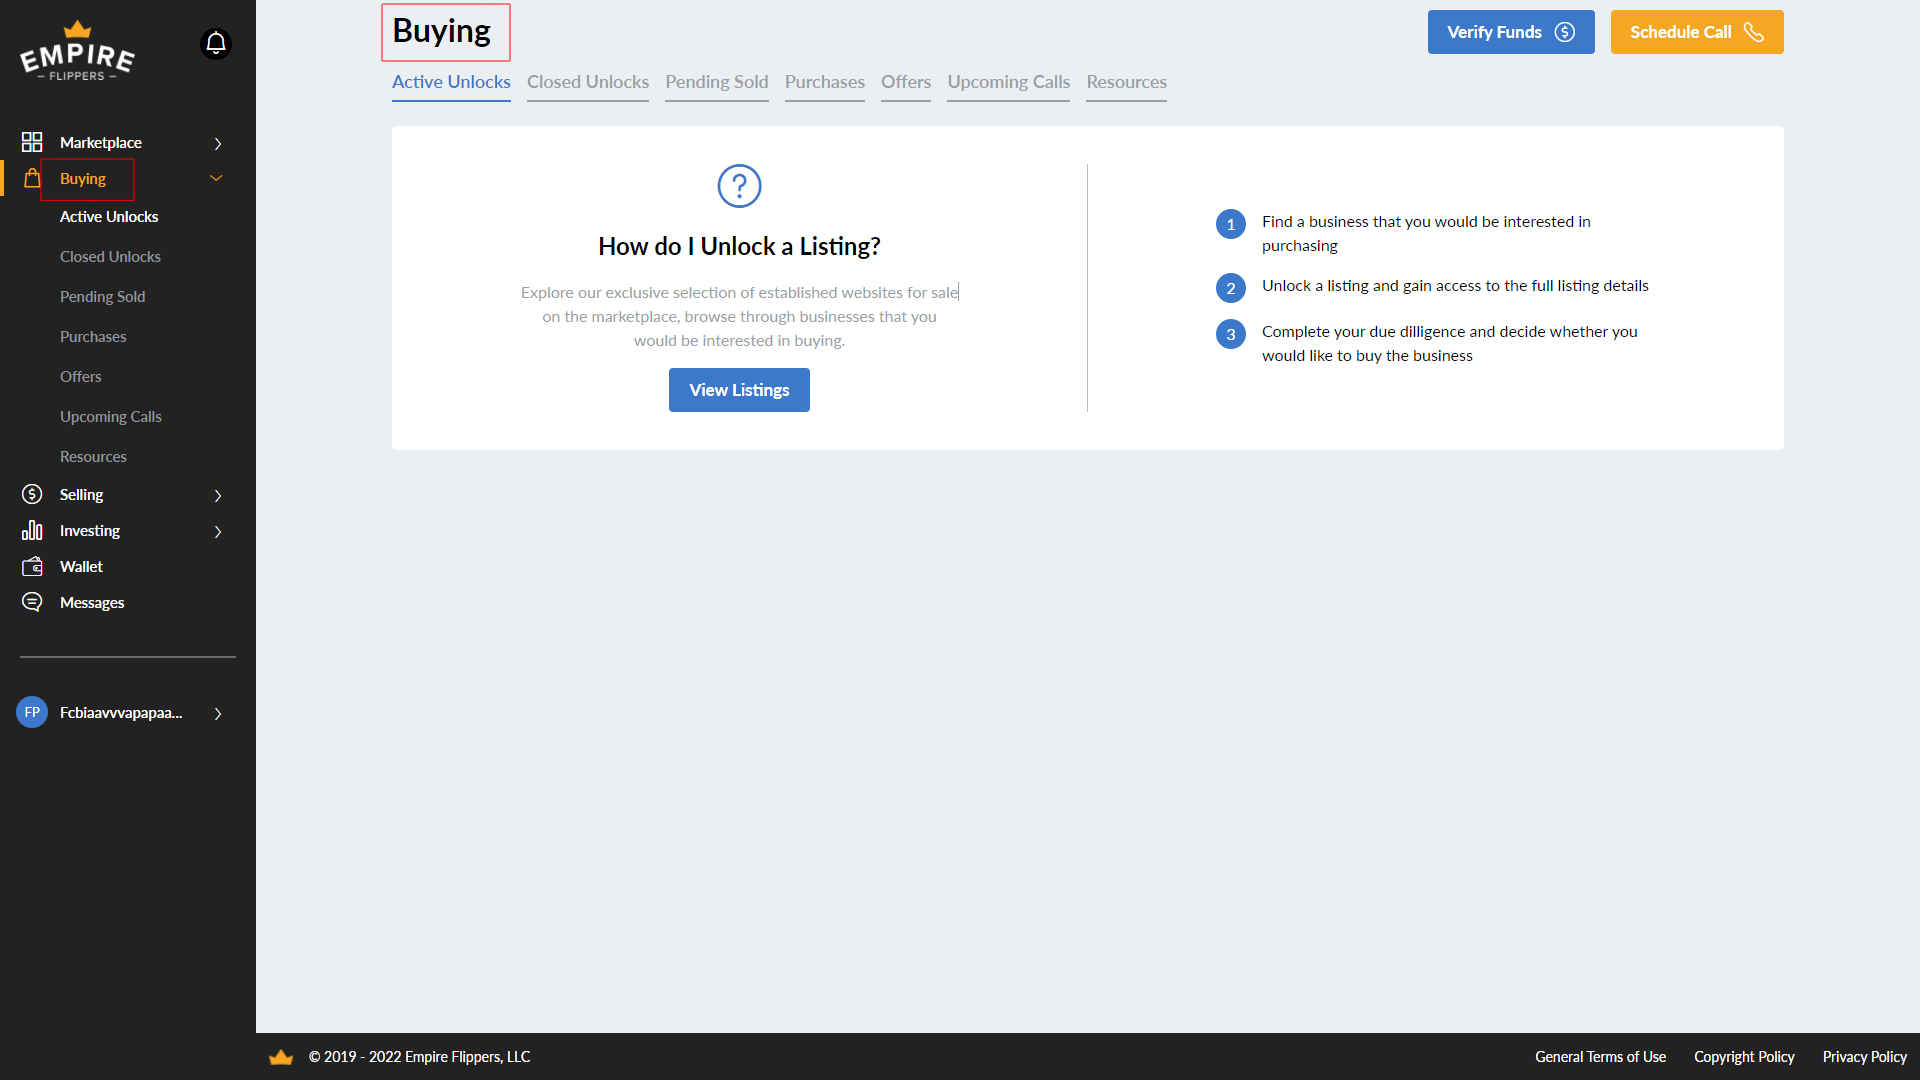Open the Pending Sold tab
Image resolution: width=1920 pixels, height=1080 pixels.
(x=717, y=82)
